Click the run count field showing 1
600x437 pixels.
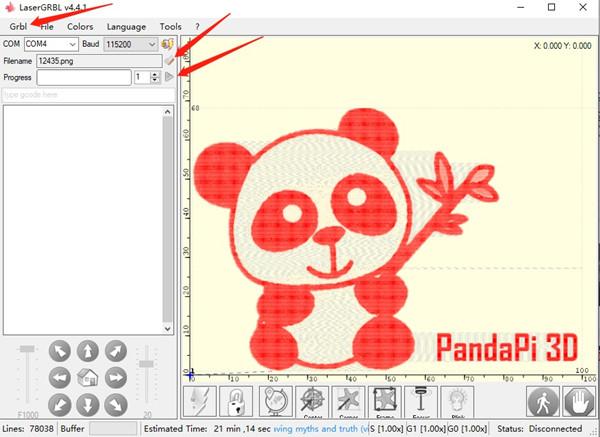142,77
